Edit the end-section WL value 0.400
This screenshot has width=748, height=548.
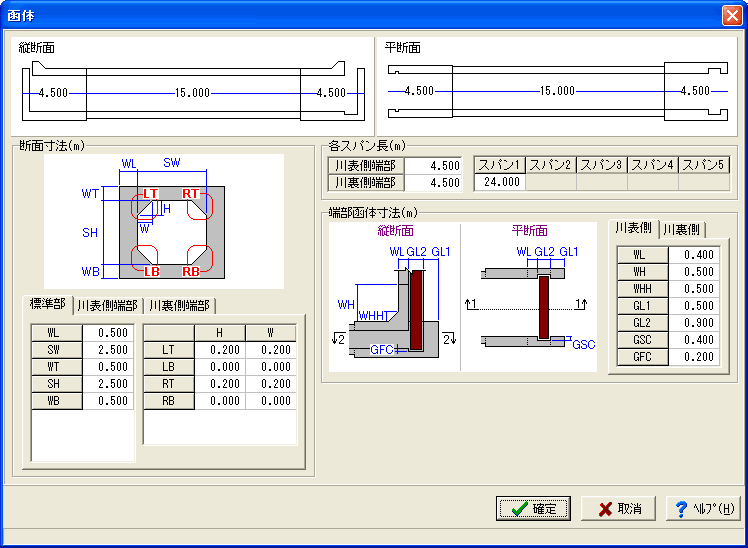tap(694, 255)
